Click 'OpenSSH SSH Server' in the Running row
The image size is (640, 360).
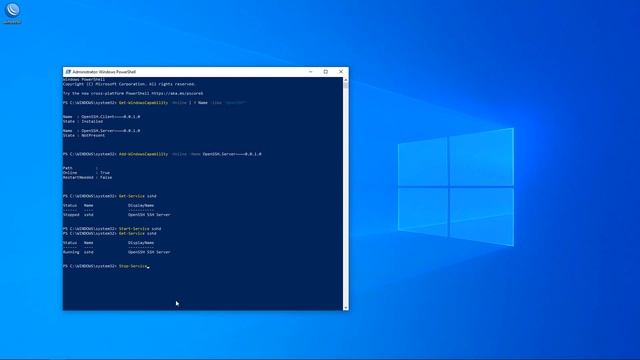click(149, 252)
